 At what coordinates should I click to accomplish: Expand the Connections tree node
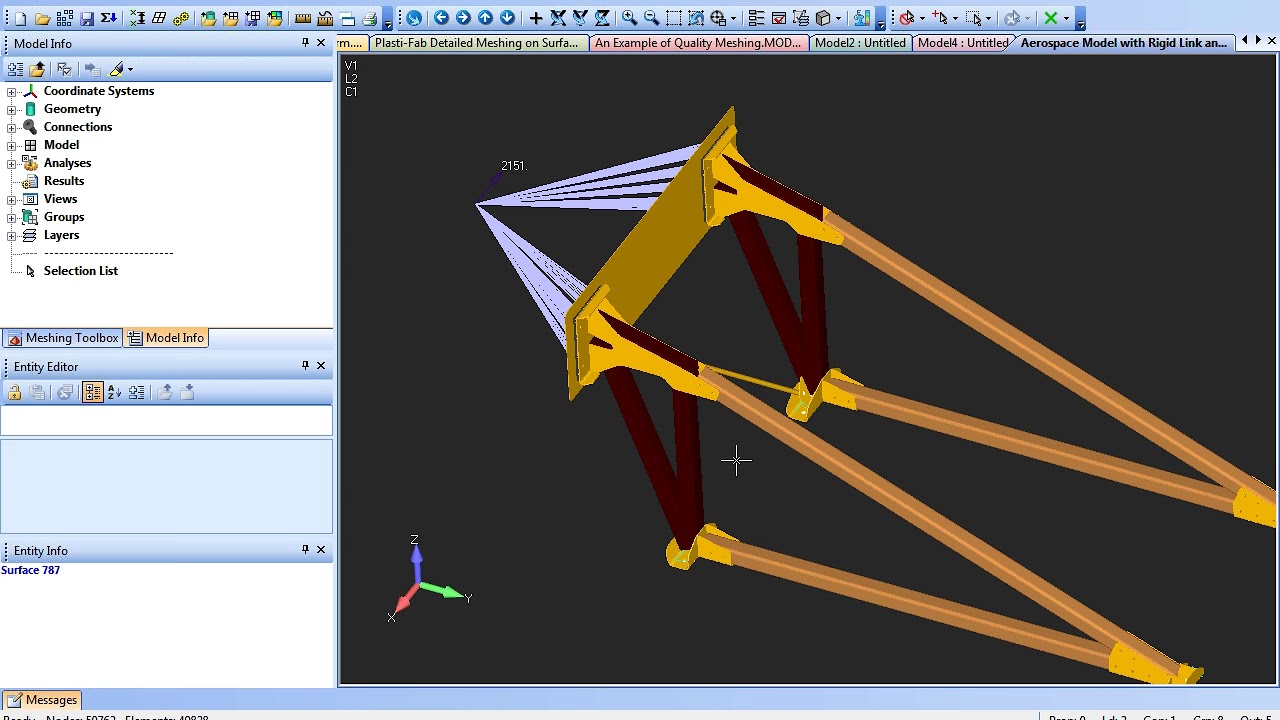coord(11,127)
